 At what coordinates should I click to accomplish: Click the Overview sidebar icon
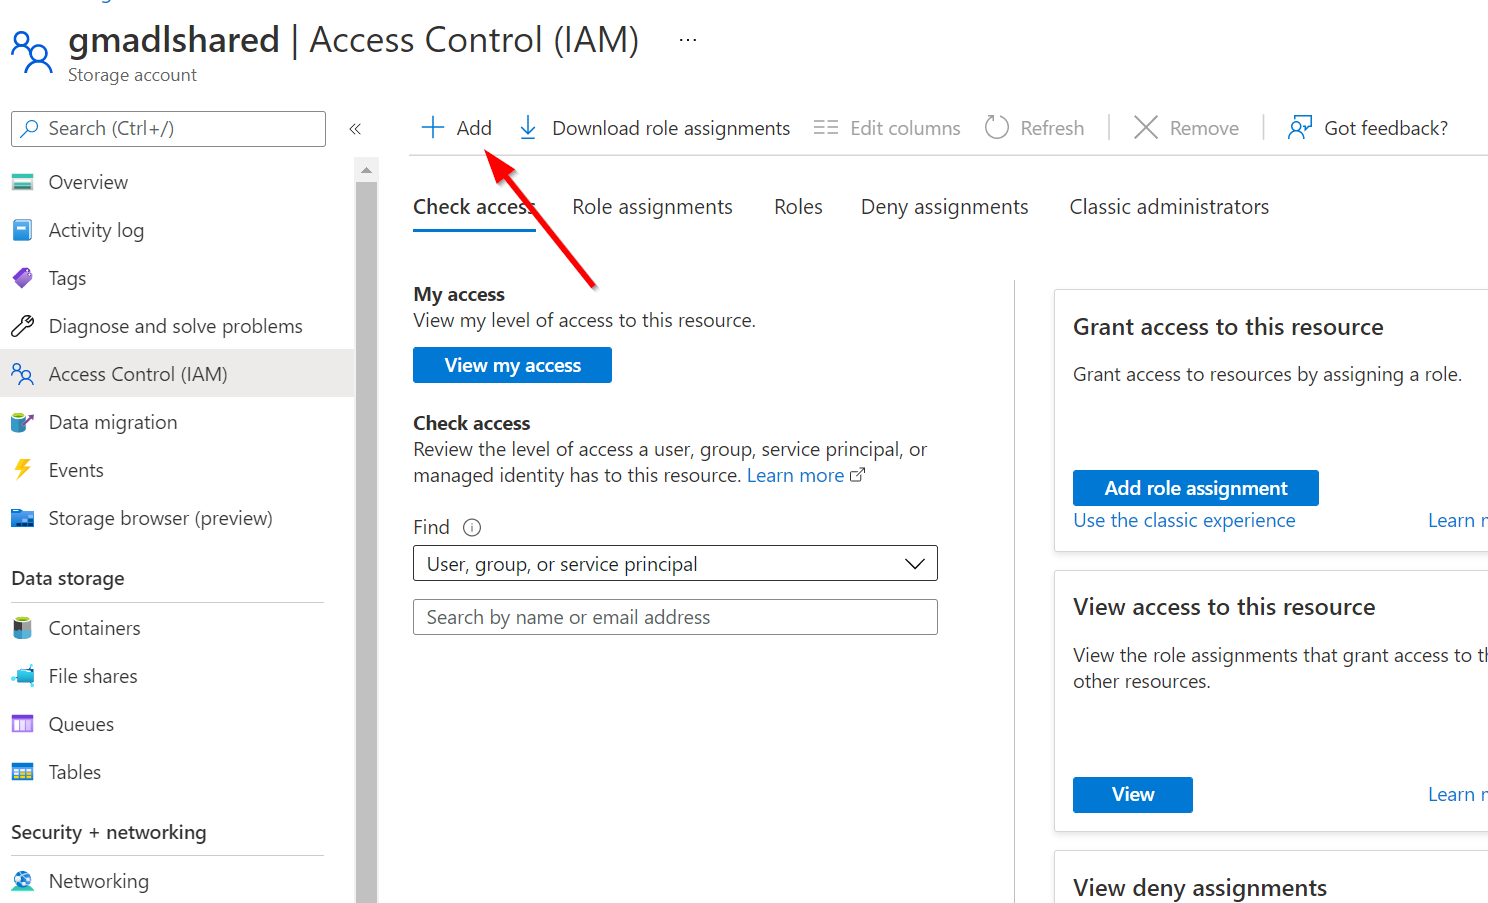23,182
